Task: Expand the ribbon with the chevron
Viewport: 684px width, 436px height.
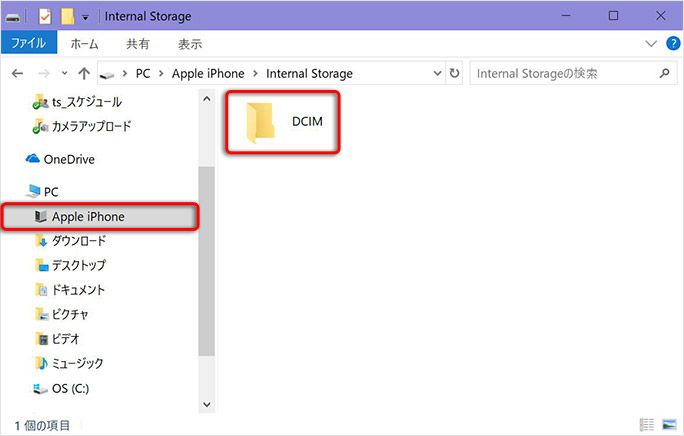Action: pos(651,43)
